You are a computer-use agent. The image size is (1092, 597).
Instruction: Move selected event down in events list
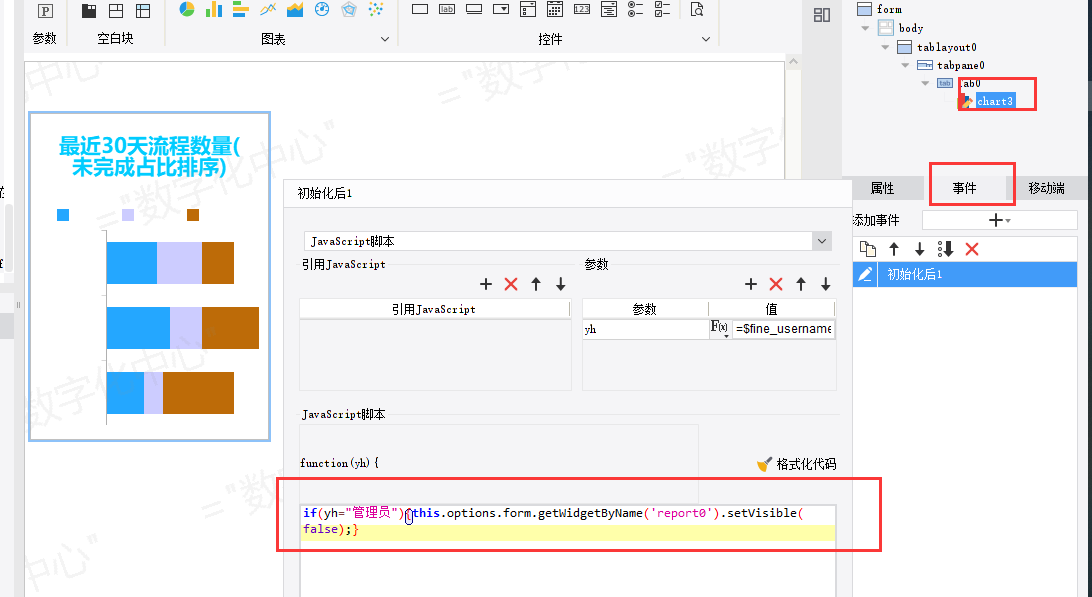(x=919, y=249)
